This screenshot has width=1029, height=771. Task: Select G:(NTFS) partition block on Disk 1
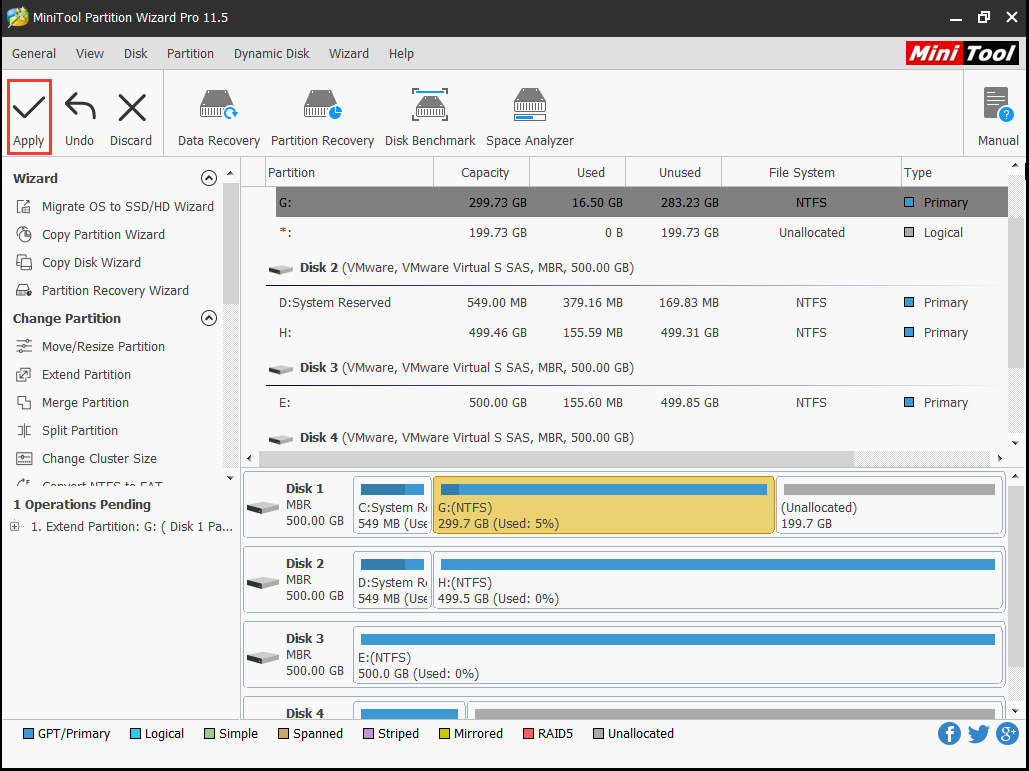click(604, 505)
